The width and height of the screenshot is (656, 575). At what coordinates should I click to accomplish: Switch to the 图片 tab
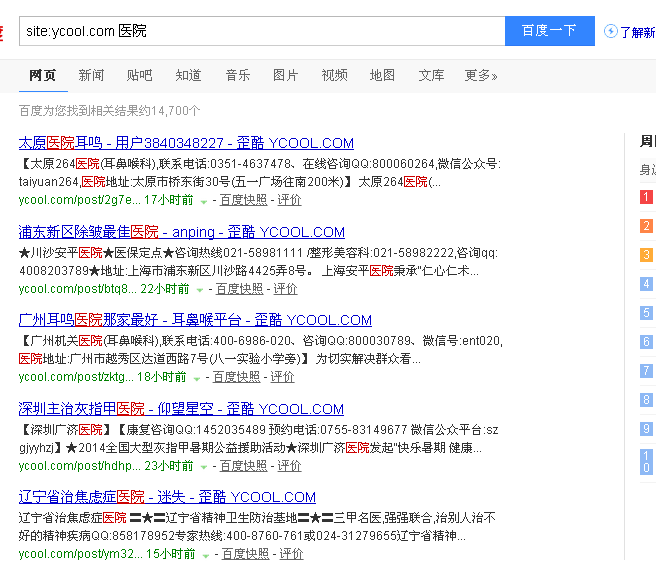(x=286, y=75)
